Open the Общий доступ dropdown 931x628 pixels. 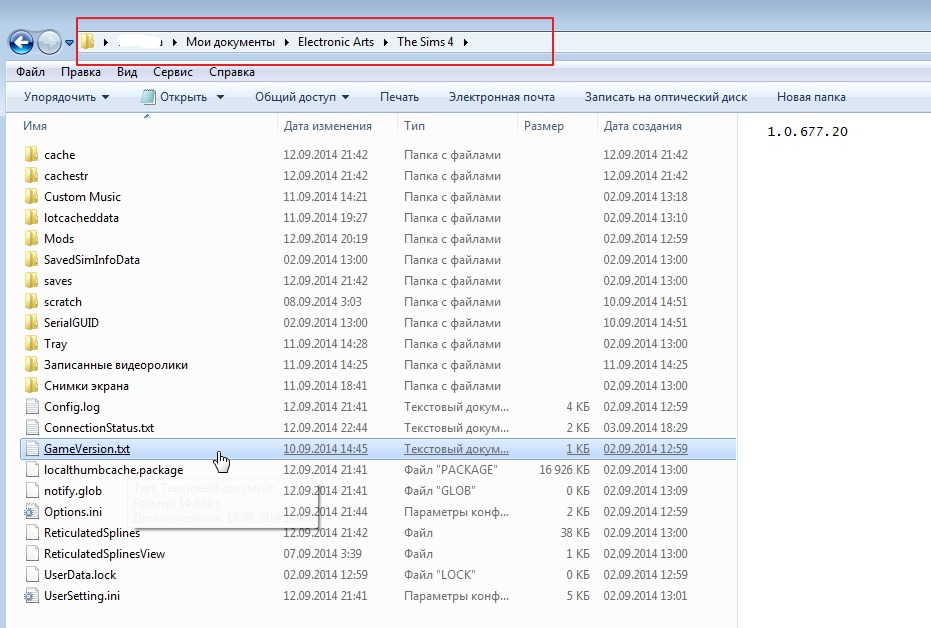302,97
